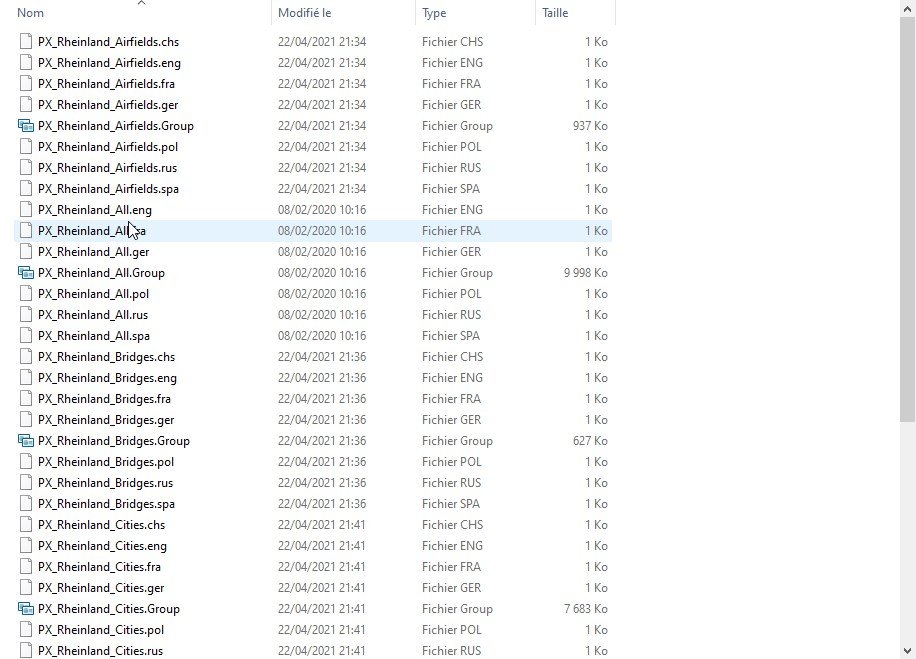The height and width of the screenshot is (659, 916).
Task: Select file name PX_Rheinland_Bridges.fra
Action: [x=105, y=399]
